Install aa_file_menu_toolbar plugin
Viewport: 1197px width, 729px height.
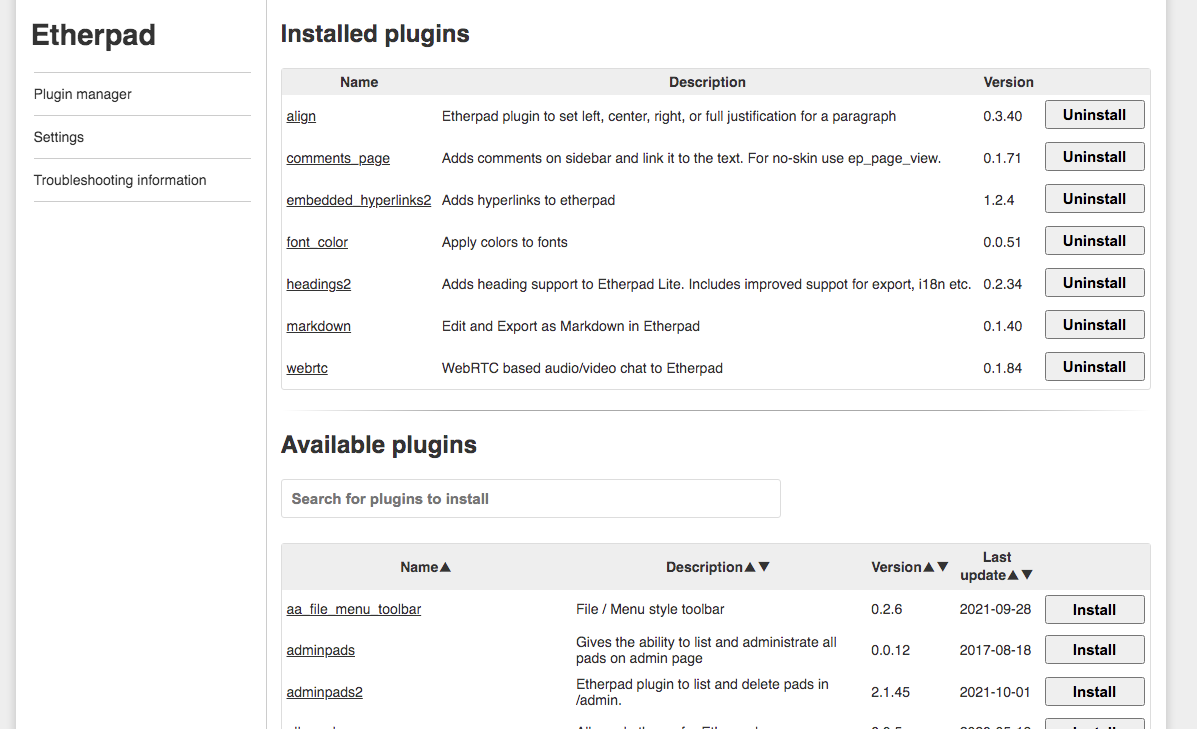point(1094,610)
